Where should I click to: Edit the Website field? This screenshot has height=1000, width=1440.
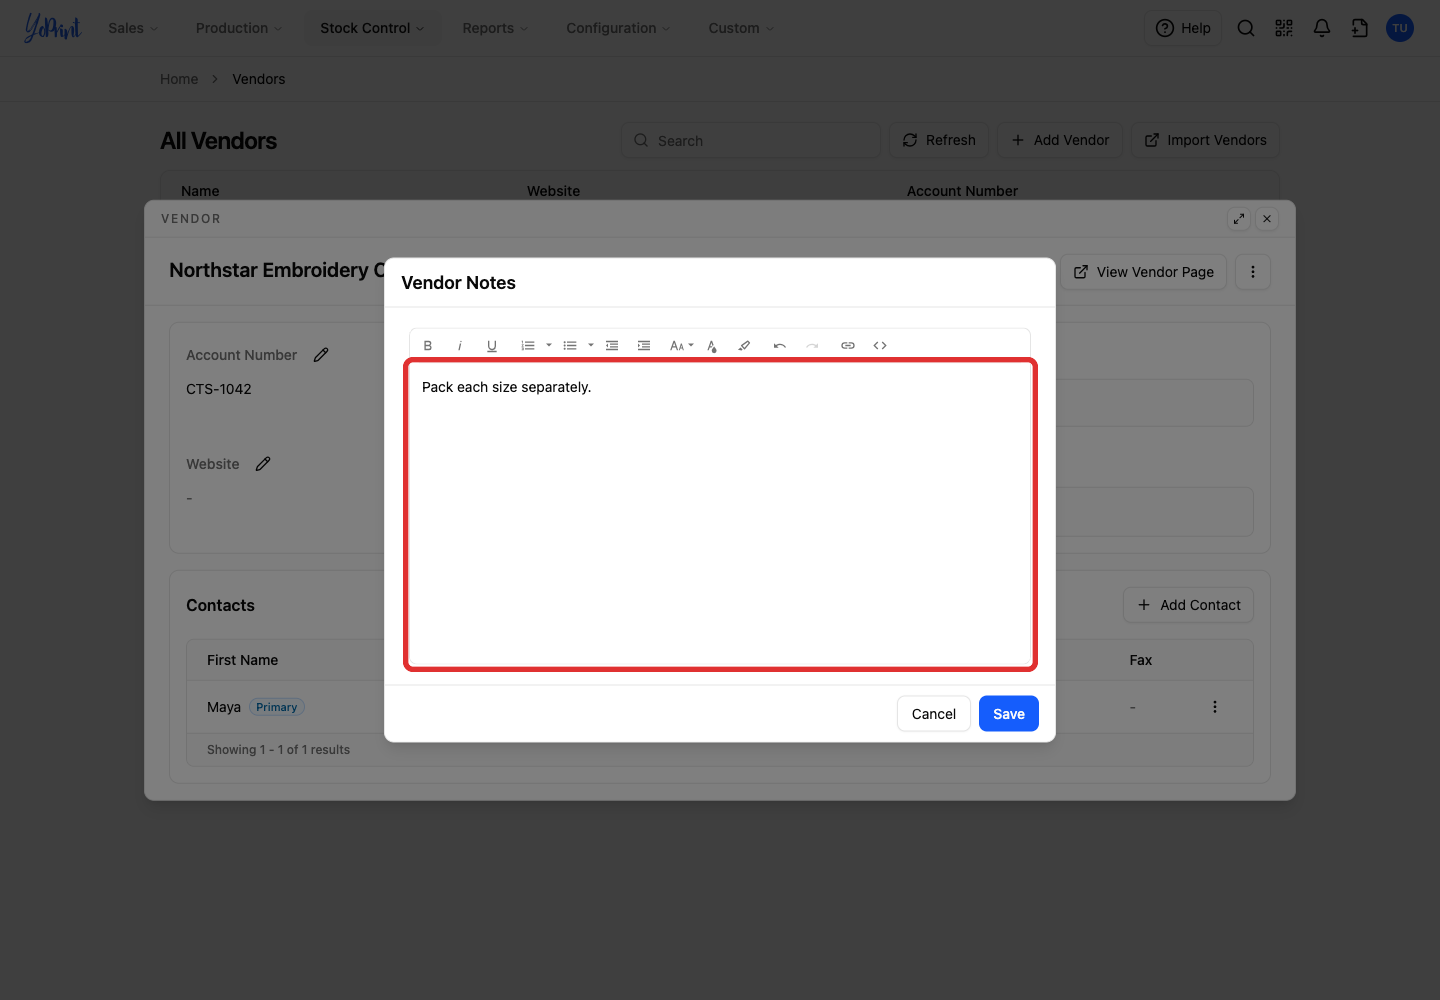point(263,464)
